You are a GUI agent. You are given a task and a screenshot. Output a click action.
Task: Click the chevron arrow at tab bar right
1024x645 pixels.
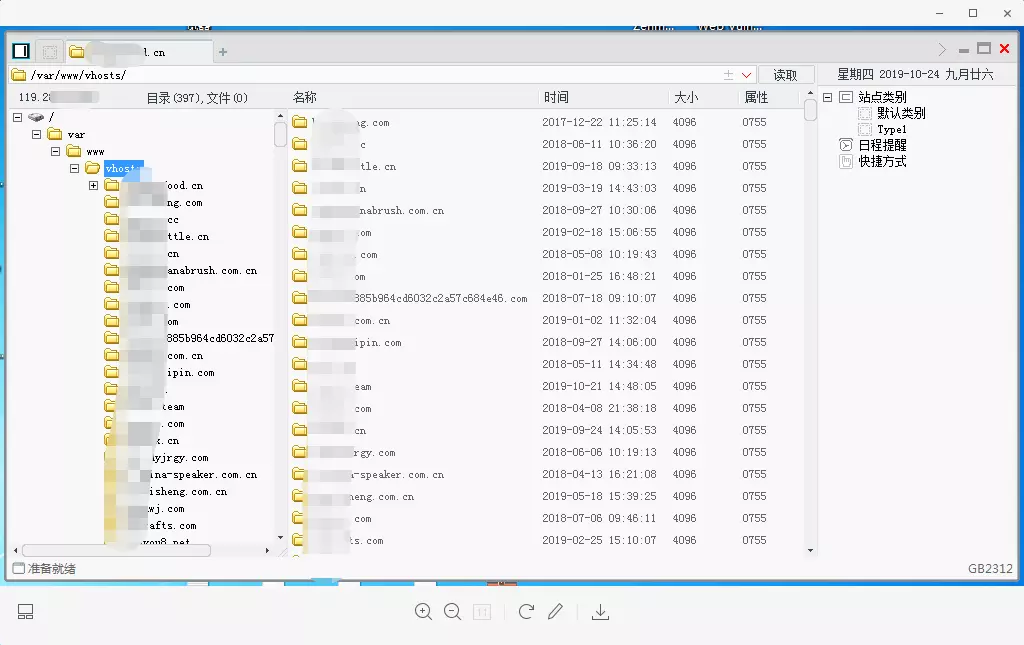(942, 50)
